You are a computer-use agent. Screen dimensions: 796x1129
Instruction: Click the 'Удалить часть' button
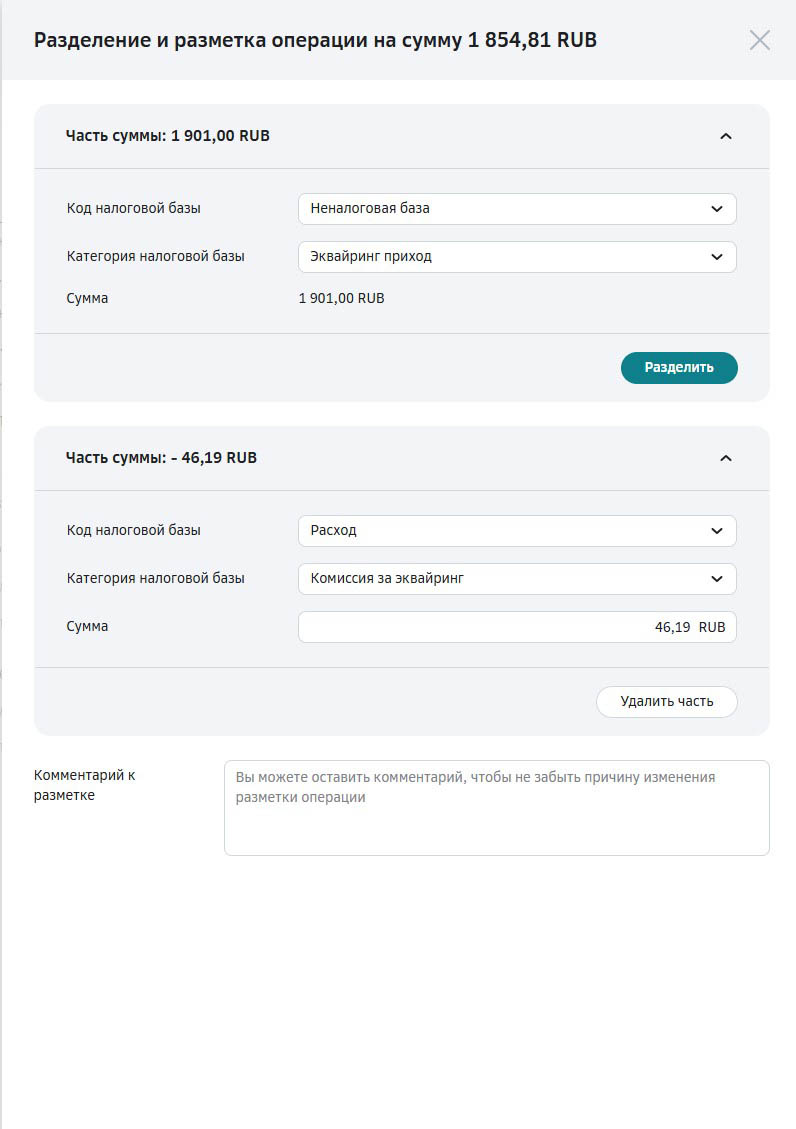point(667,702)
